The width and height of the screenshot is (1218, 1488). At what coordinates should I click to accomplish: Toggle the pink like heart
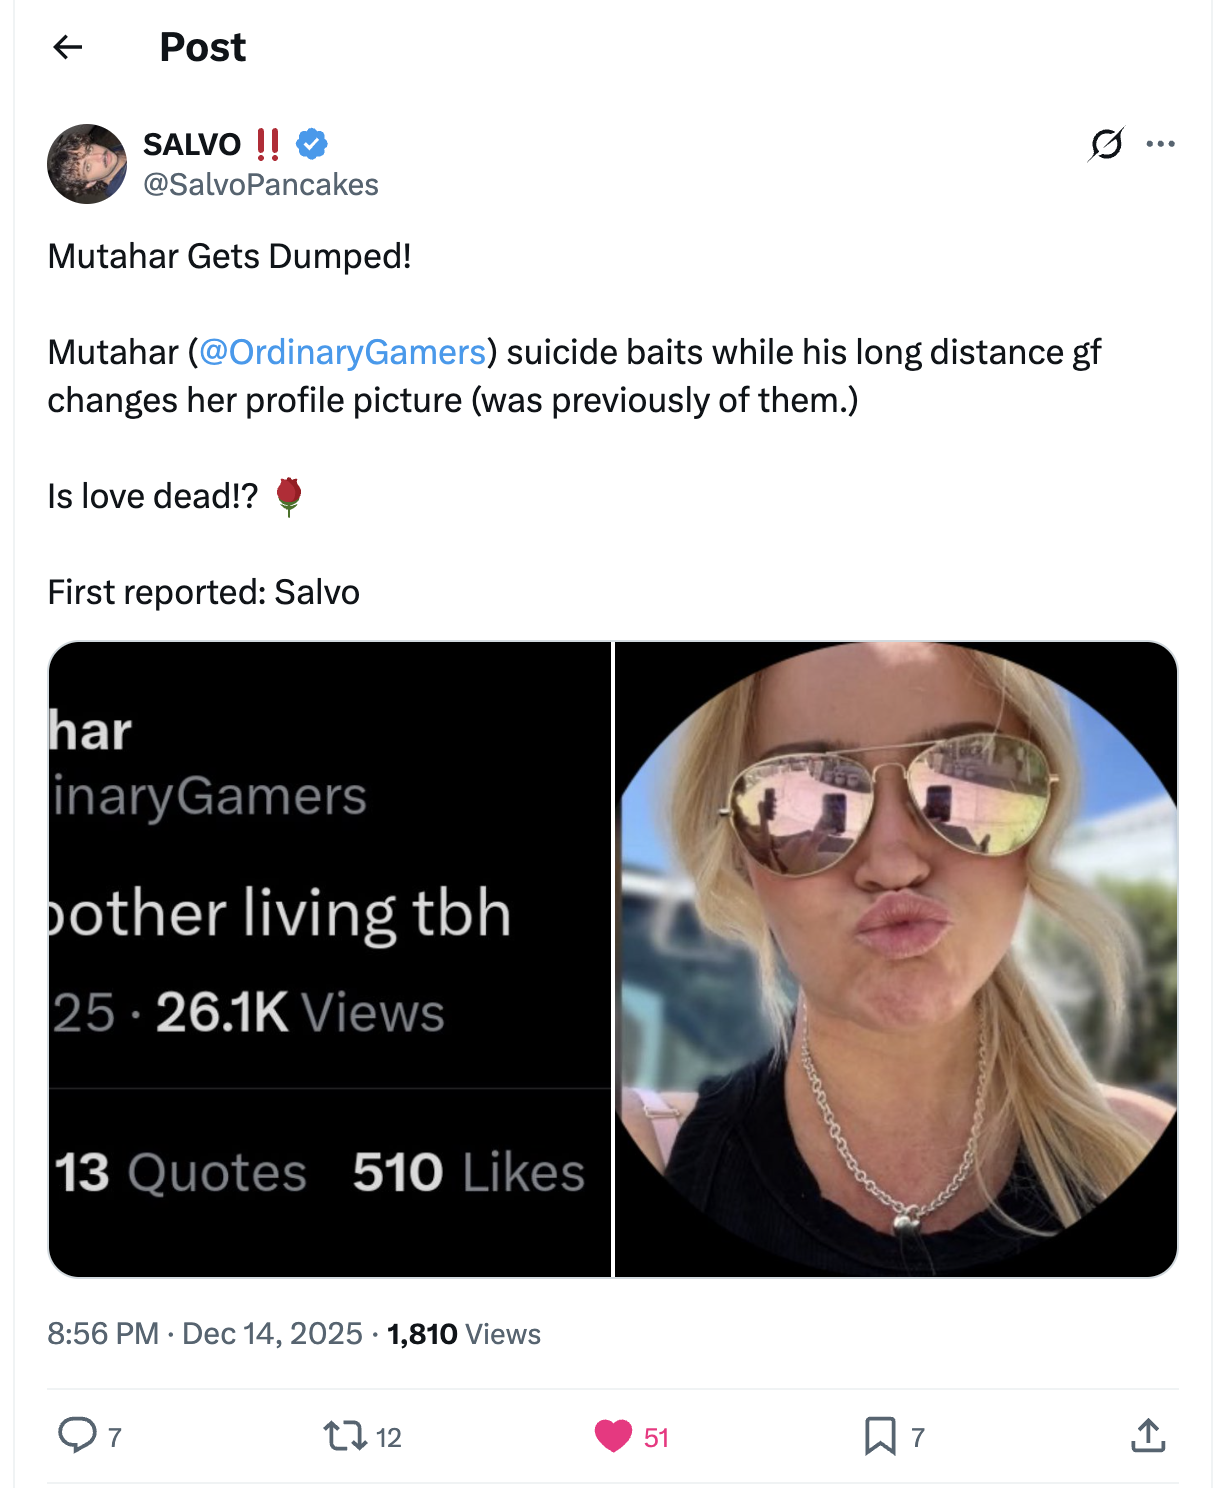(x=613, y=1436)
